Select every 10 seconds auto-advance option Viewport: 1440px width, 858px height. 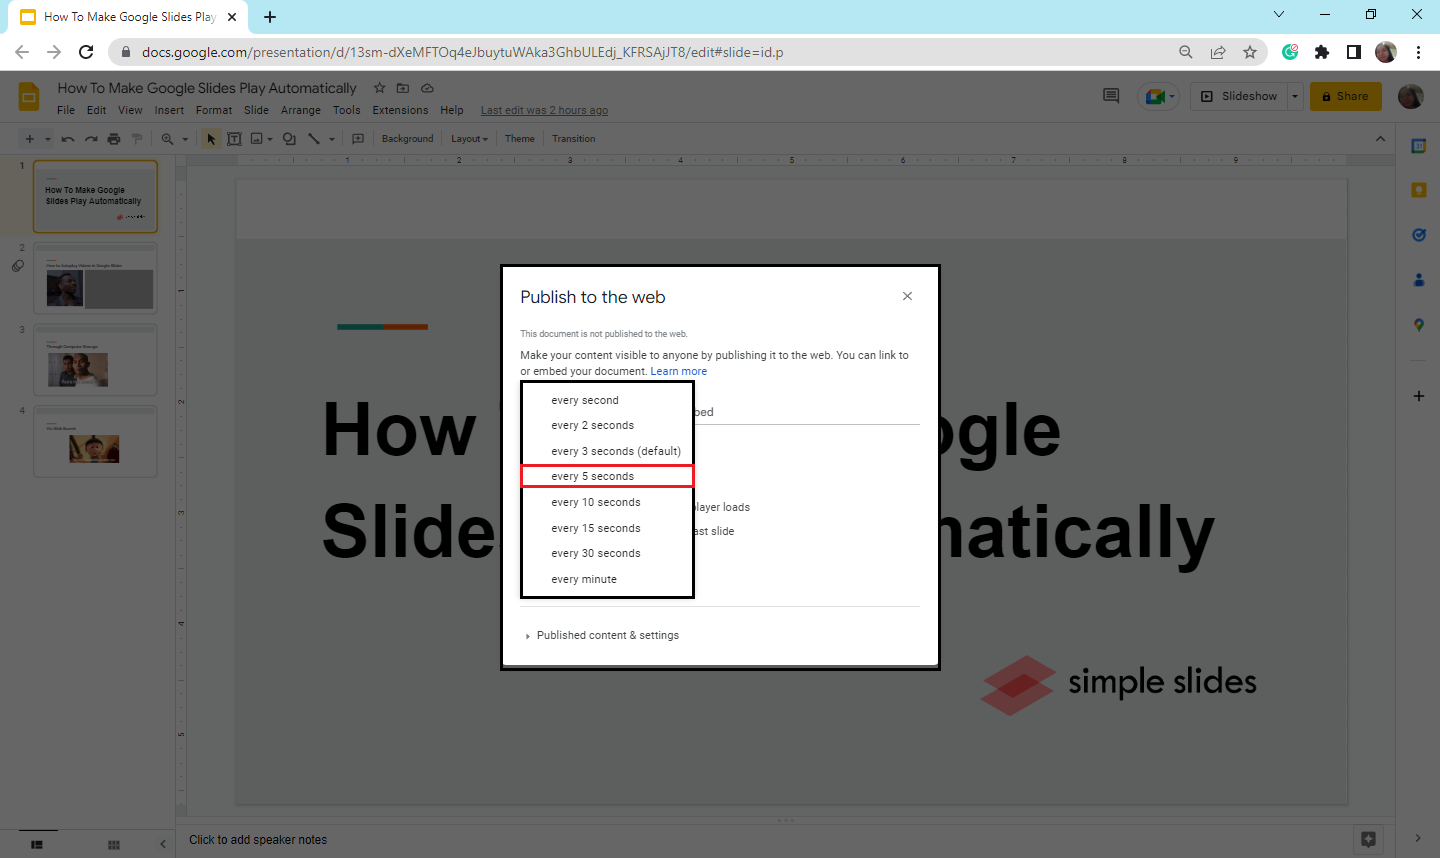(596, 501)
